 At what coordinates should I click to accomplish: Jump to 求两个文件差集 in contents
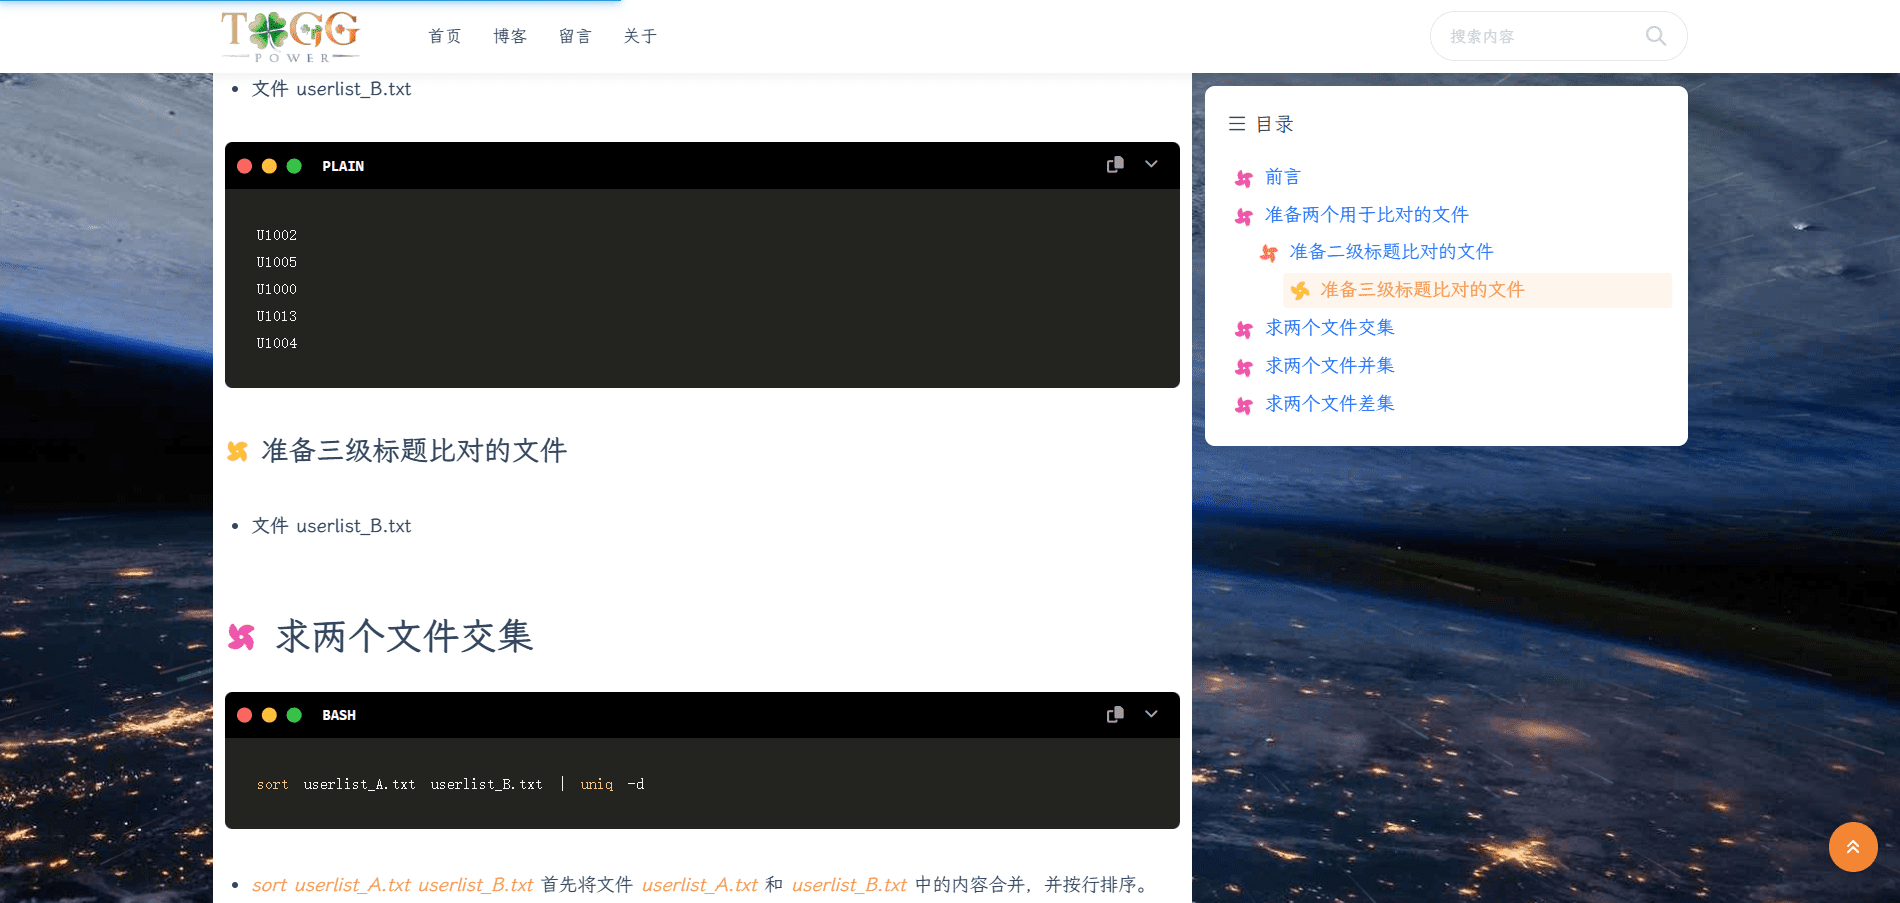(1329, 404)
